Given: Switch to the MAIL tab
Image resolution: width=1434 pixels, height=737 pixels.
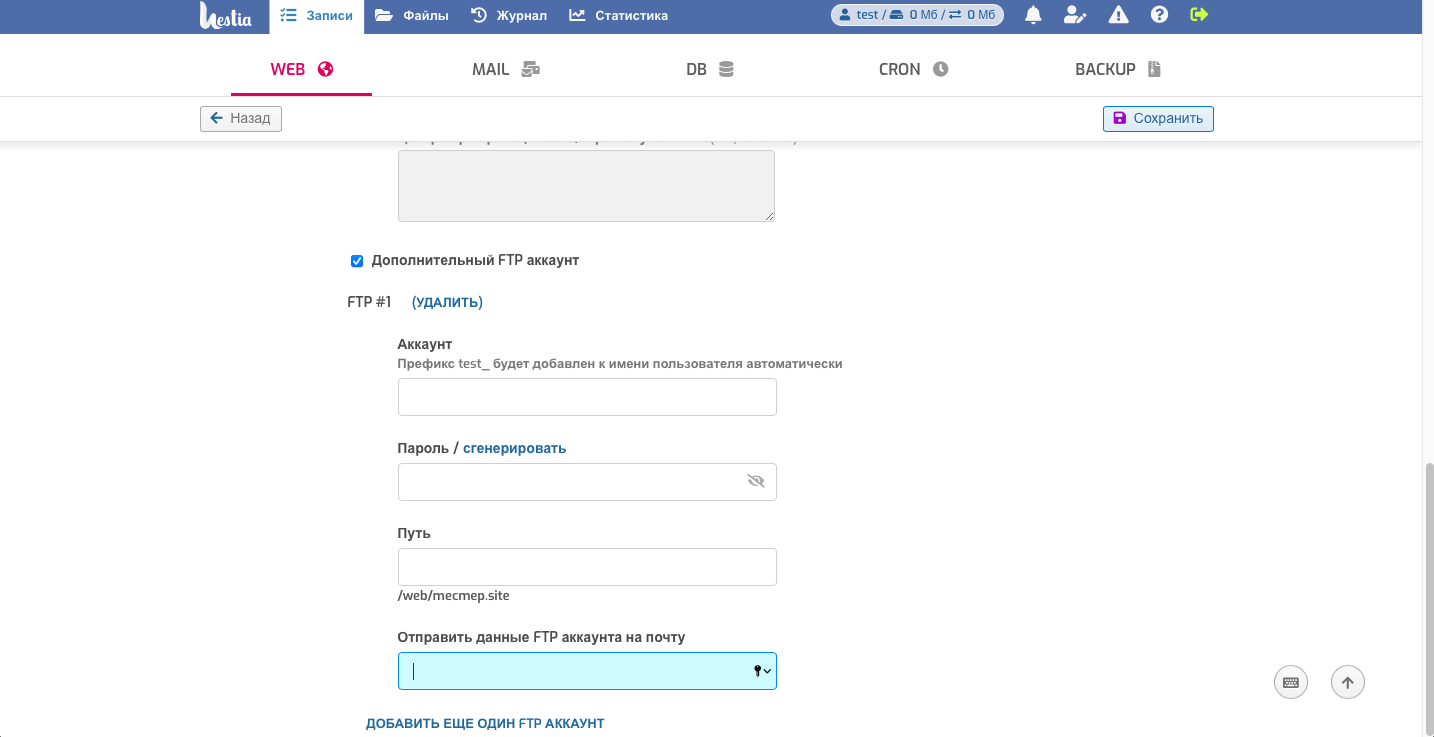Looking at the screenshot, I should (506, 69).
